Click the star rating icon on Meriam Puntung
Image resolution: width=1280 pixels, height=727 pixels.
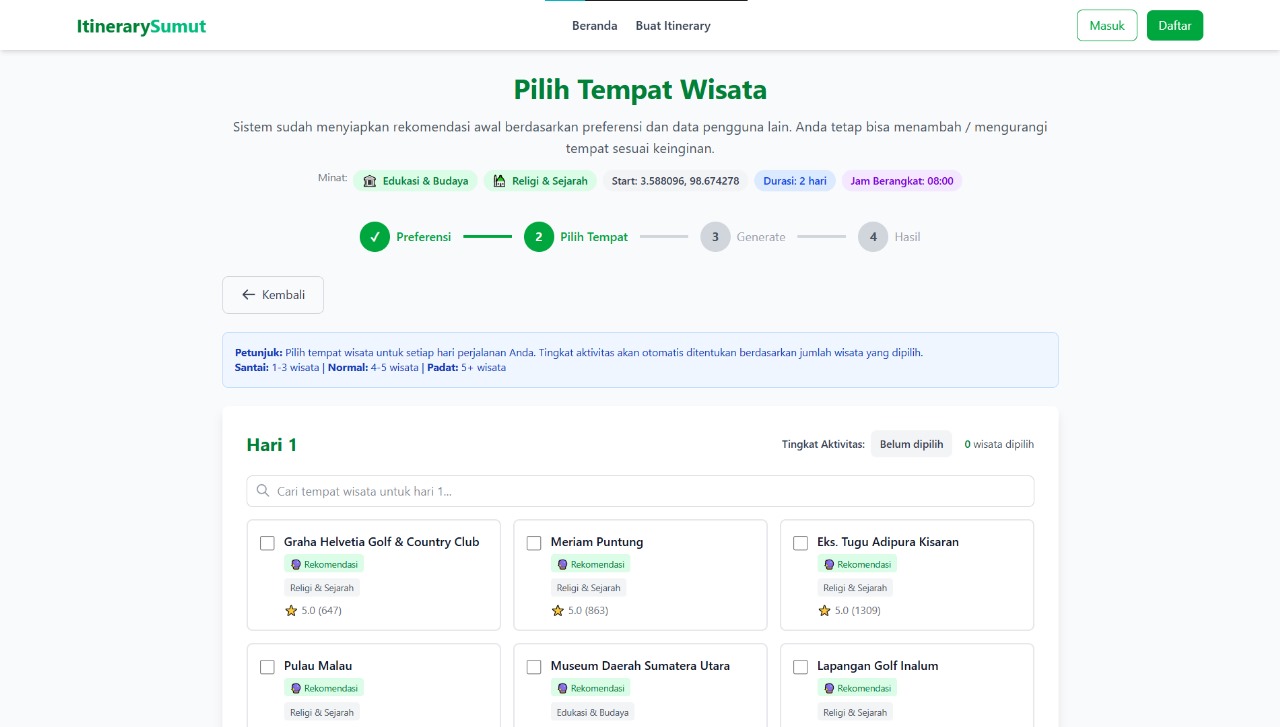[557, 610]
